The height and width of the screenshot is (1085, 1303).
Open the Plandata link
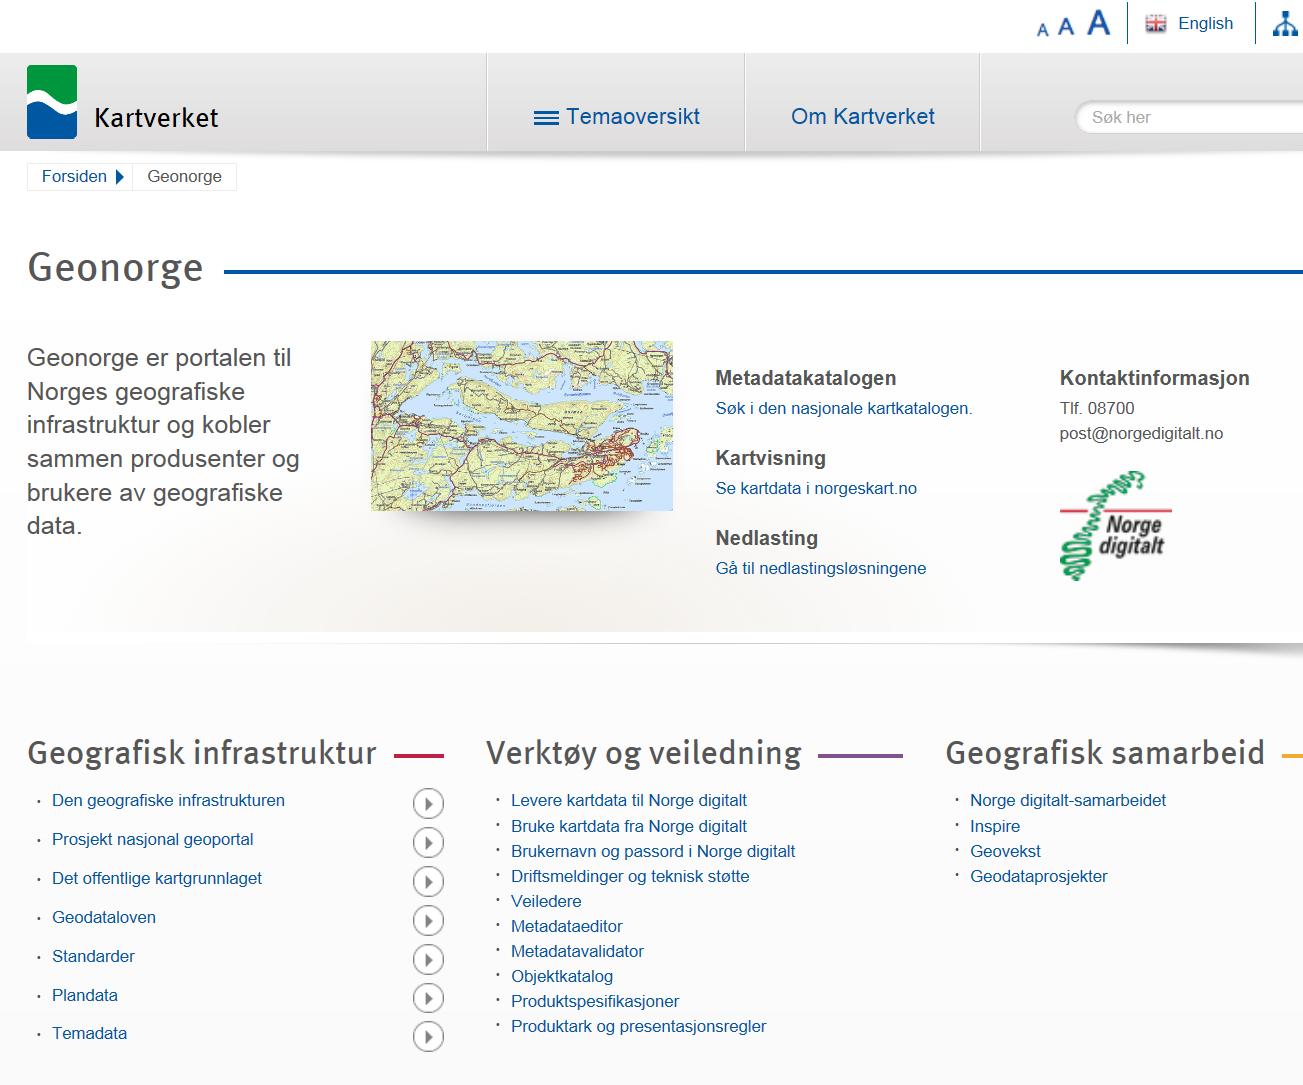click(85, 995)
